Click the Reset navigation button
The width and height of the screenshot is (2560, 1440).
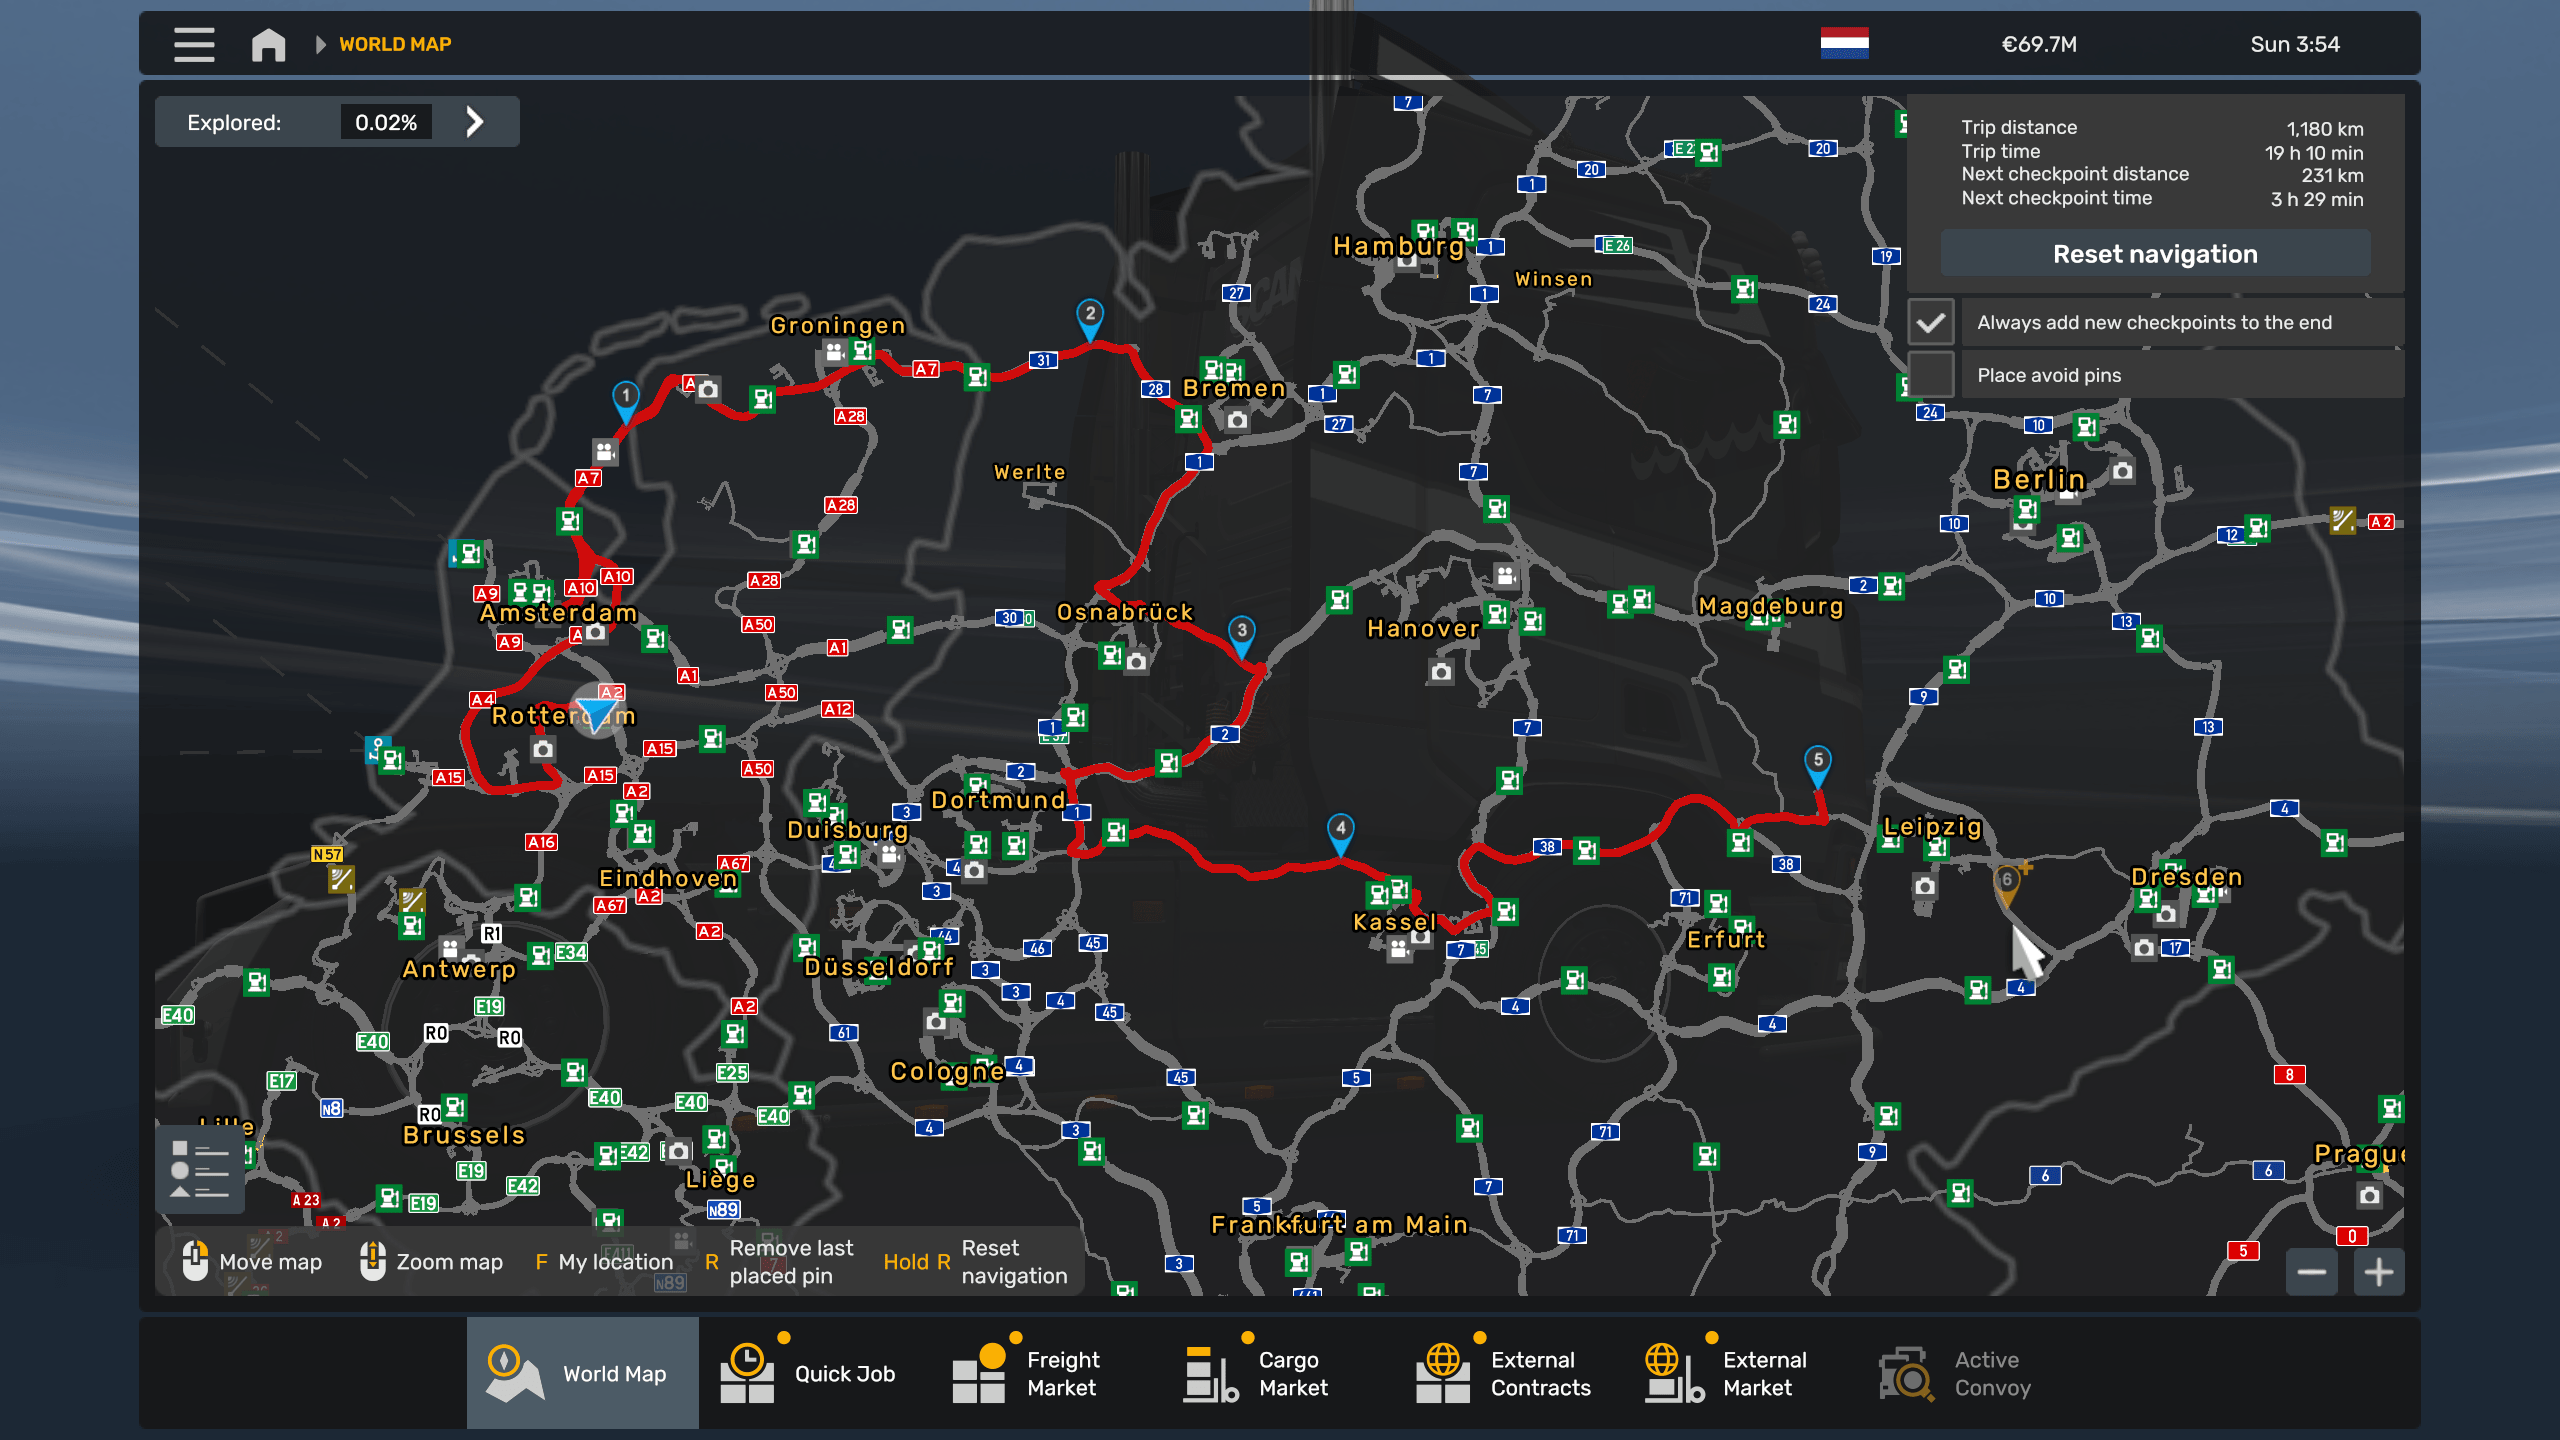2155,254
